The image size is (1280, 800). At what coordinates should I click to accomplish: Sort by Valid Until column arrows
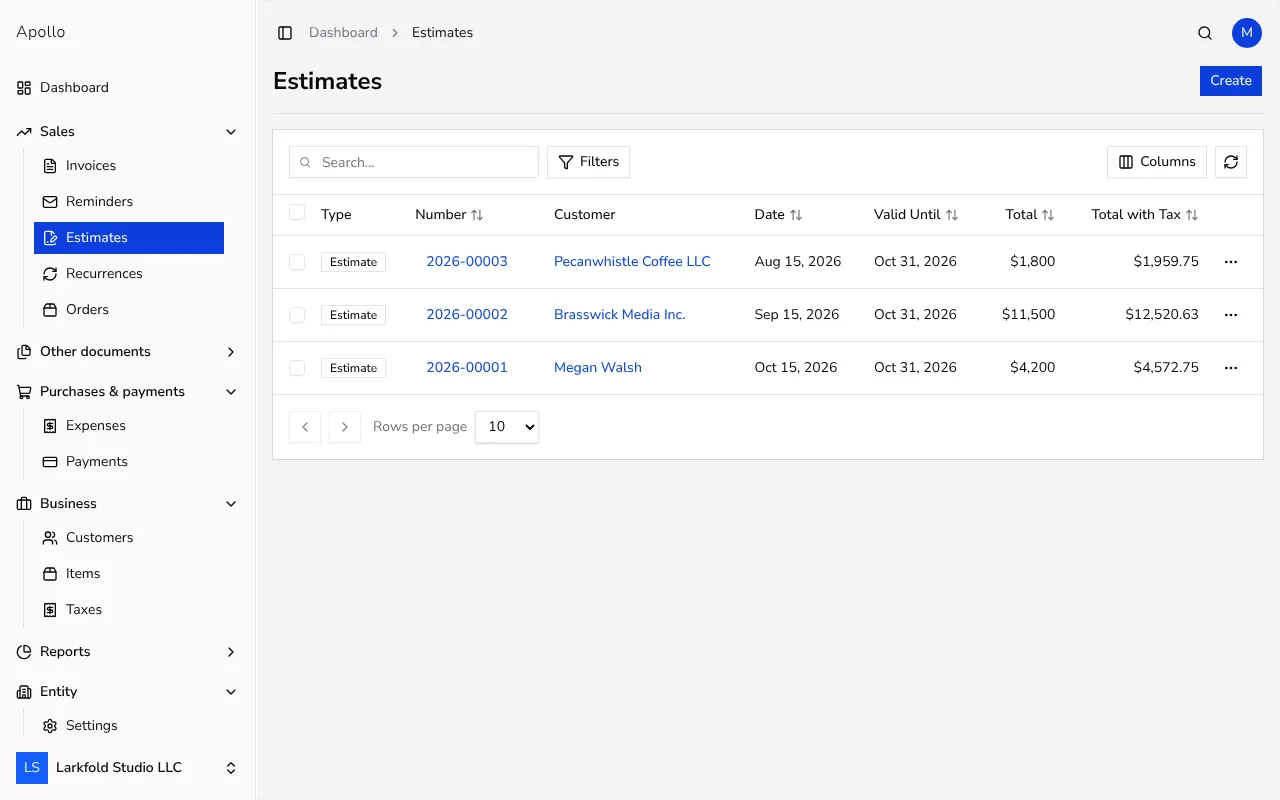click(x=952, y=215)
